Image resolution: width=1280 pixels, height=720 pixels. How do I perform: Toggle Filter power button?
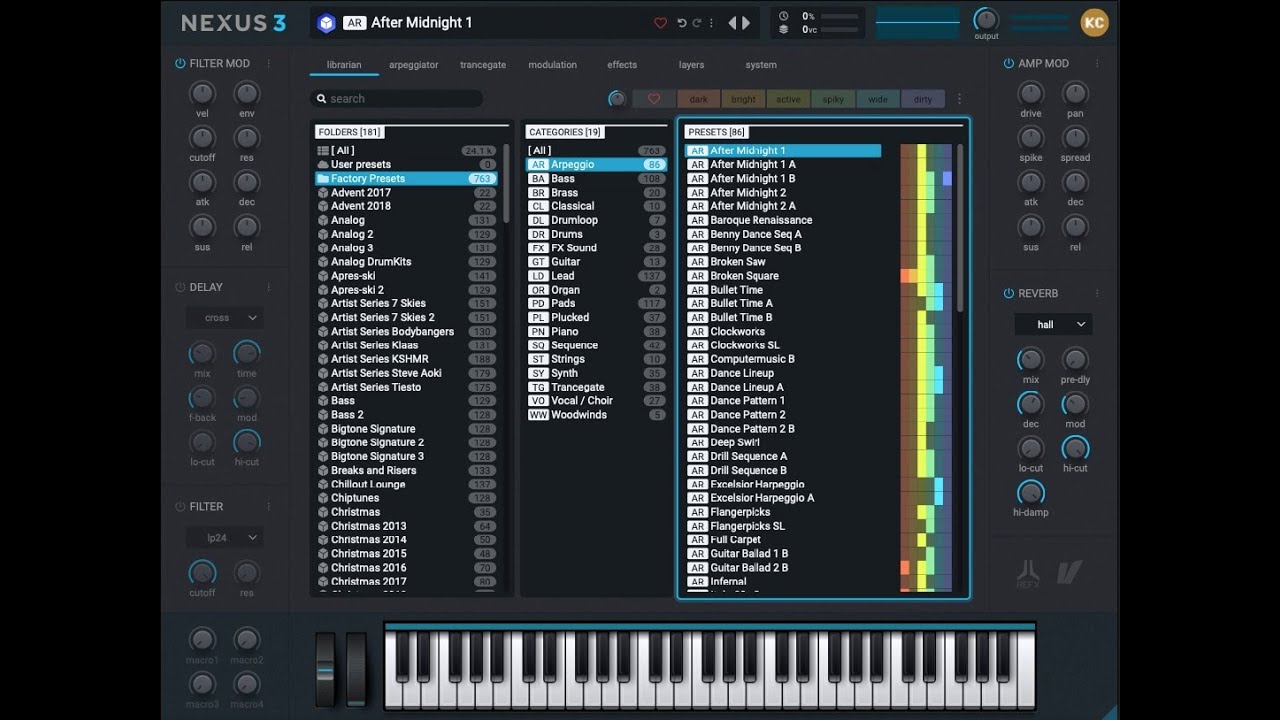180,506
